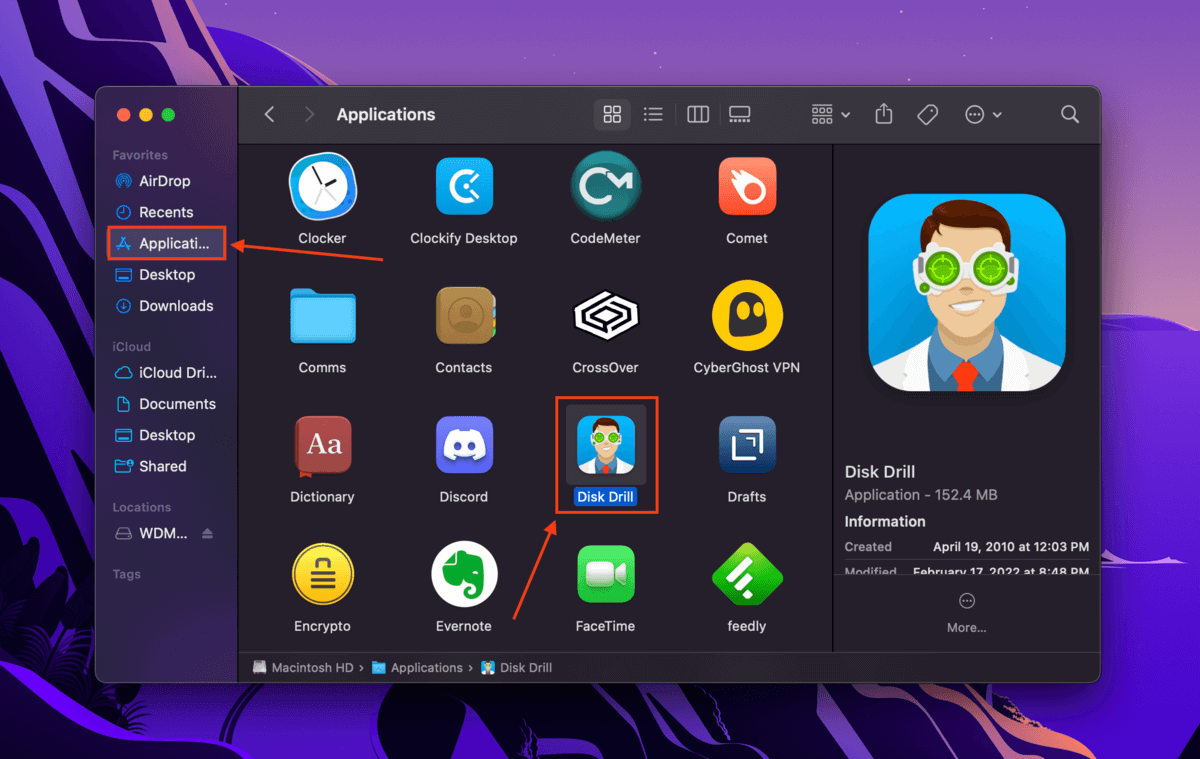Viewport: 1200px width, 759px height.
Task: Open the Clocker app icon
Action: tap(322, 187)
